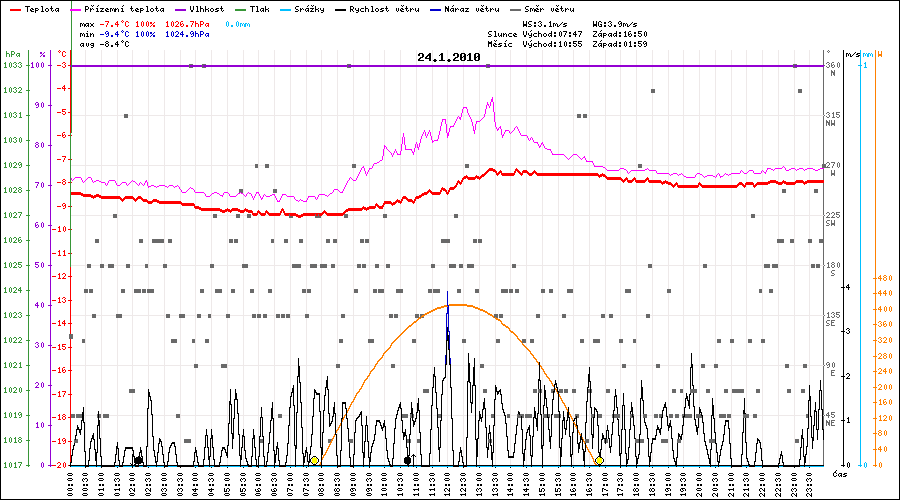Screen dimensions: 900x500
Task: Click the black moonset marker near 02:00
Action: [x=138, y=461]
